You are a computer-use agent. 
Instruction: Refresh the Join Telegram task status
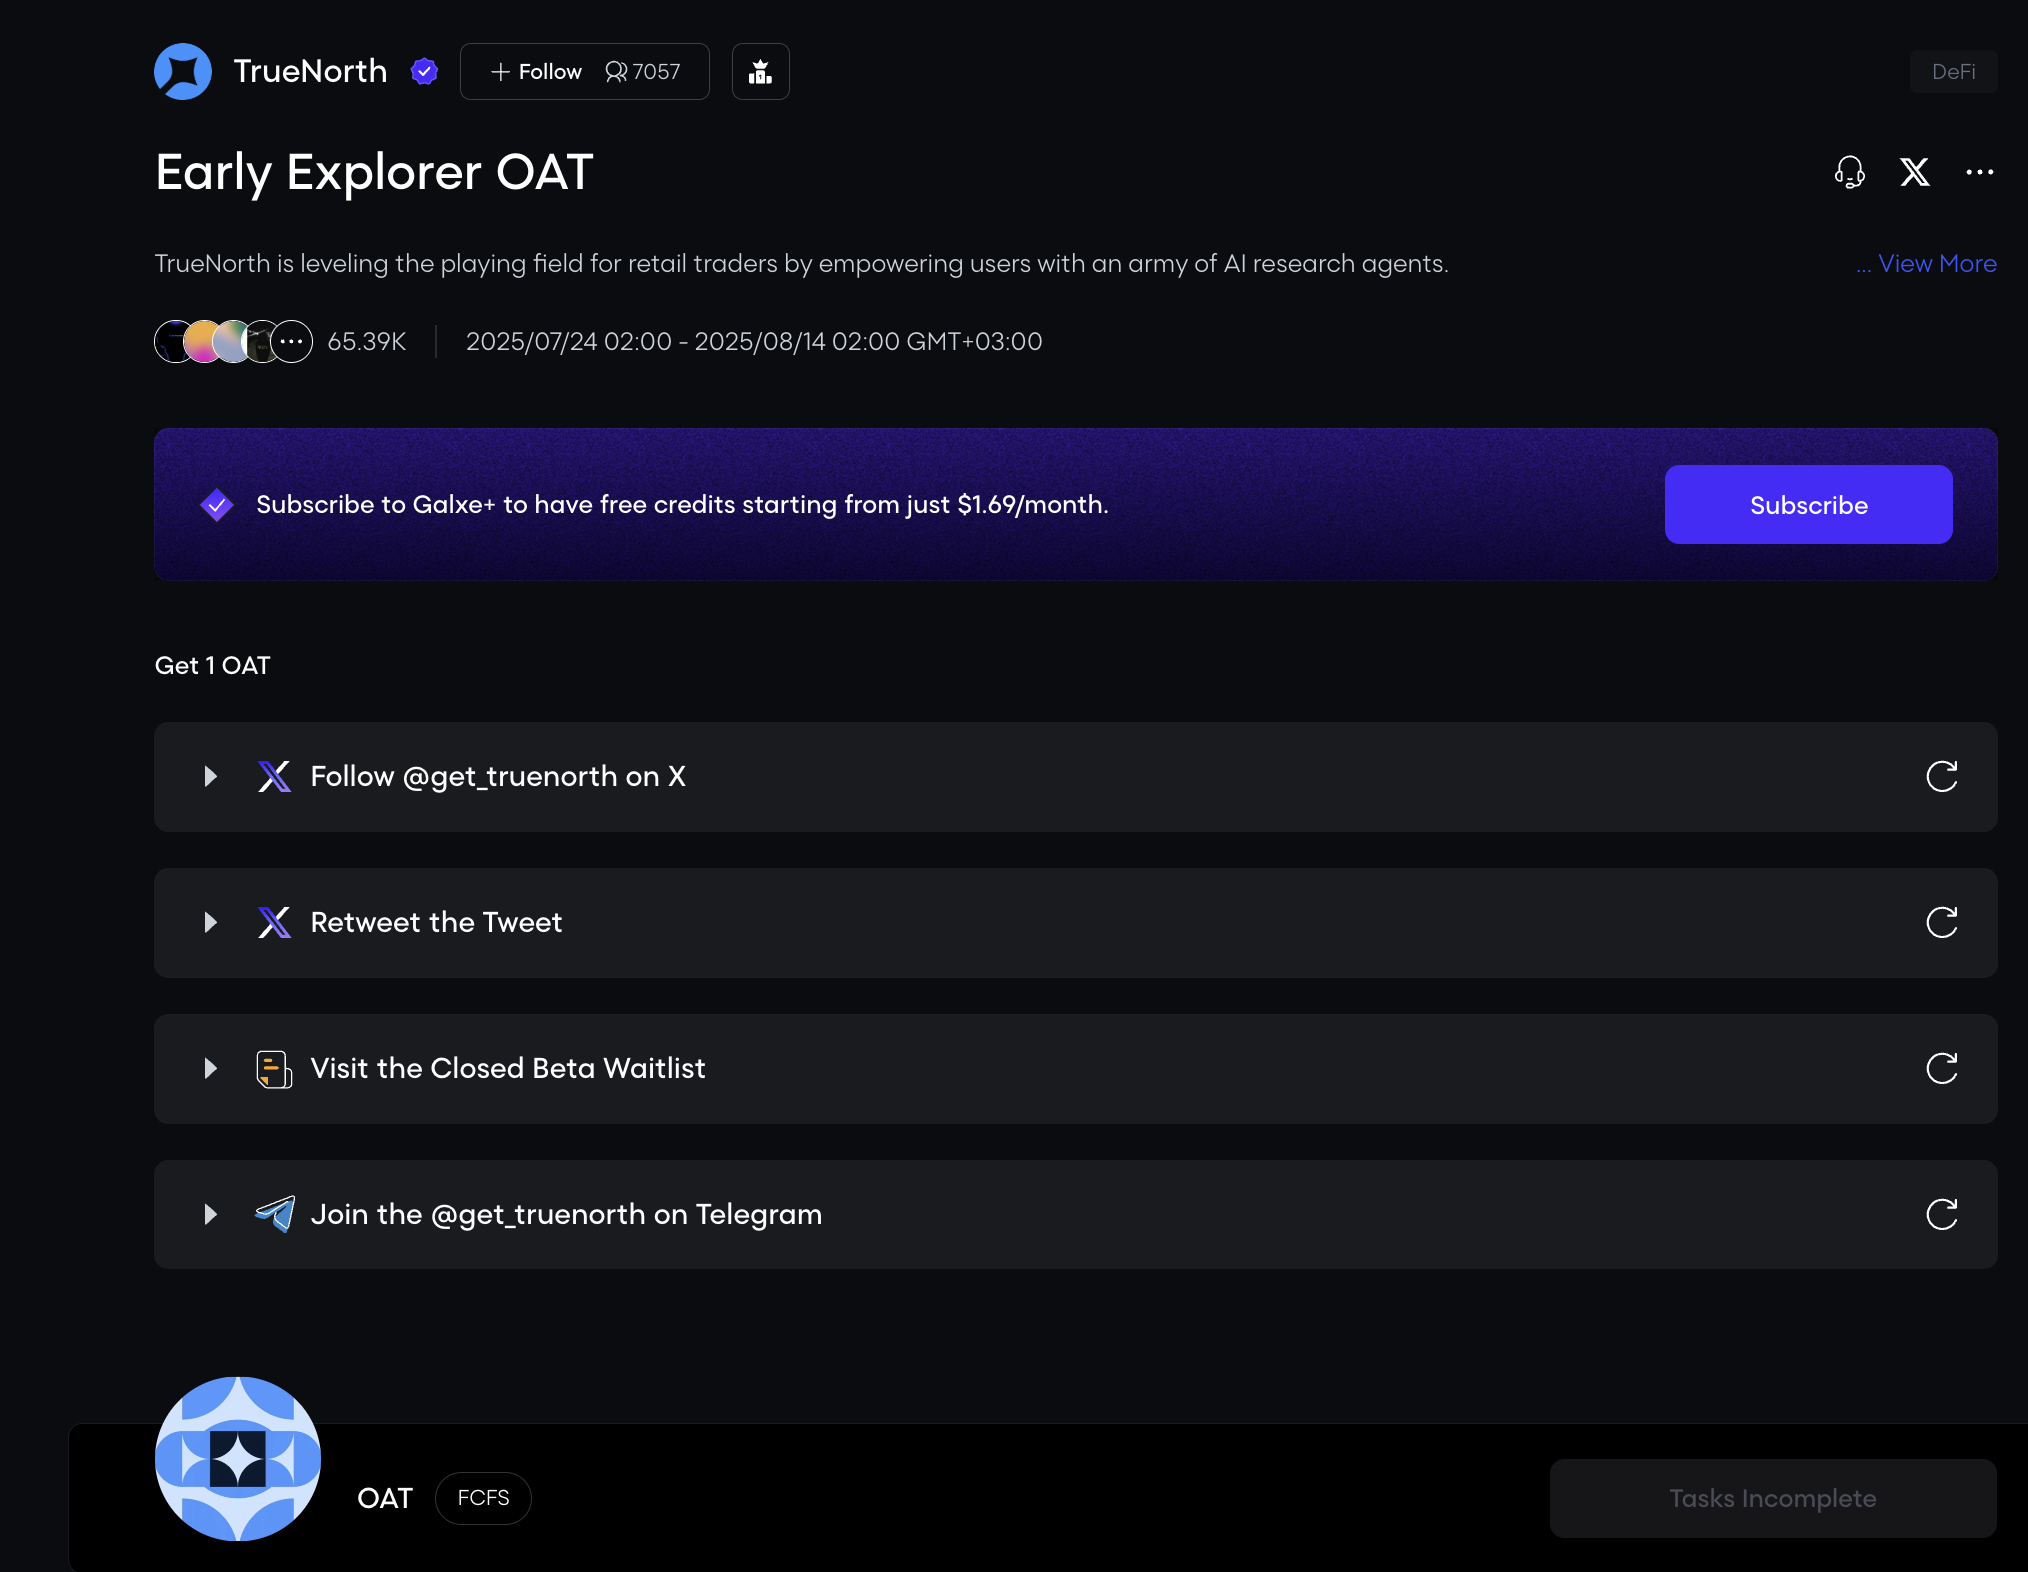pyautogui.click(x=1941, y=1214)
